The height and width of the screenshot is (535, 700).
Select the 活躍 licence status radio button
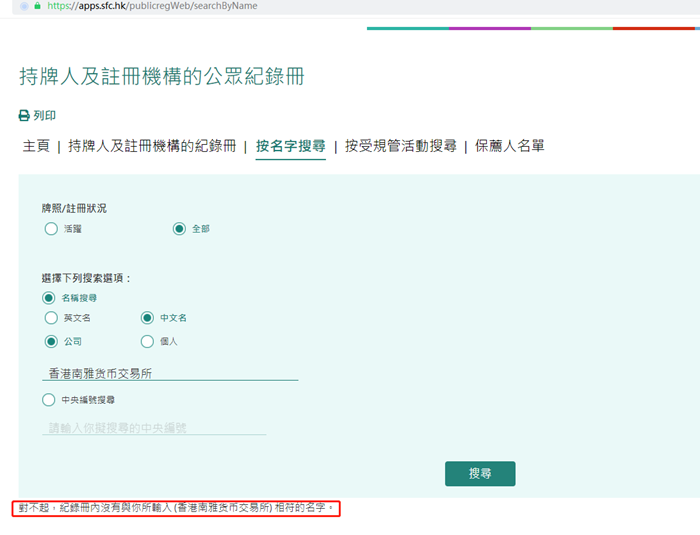51,229
